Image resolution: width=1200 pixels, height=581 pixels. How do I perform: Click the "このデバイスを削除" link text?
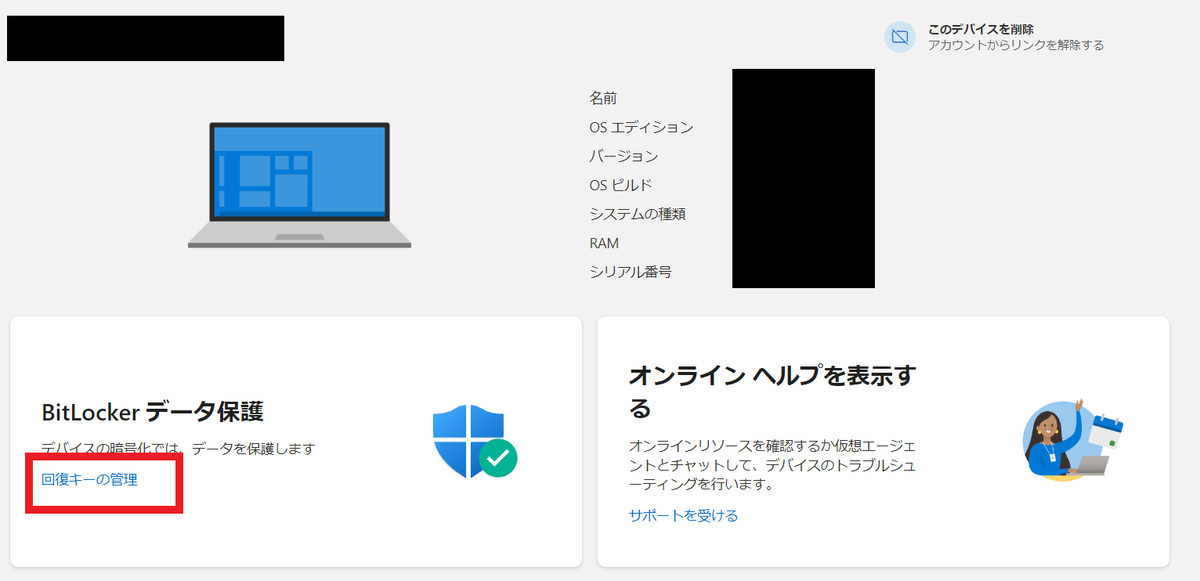(x=981, y=29)
